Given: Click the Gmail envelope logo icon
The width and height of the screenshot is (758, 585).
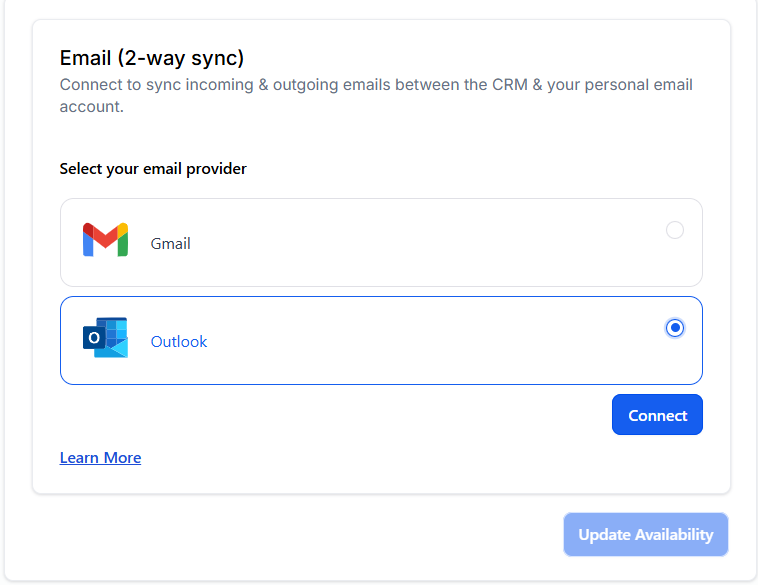Looking at the screenshot, I should [x=105, y=240].
